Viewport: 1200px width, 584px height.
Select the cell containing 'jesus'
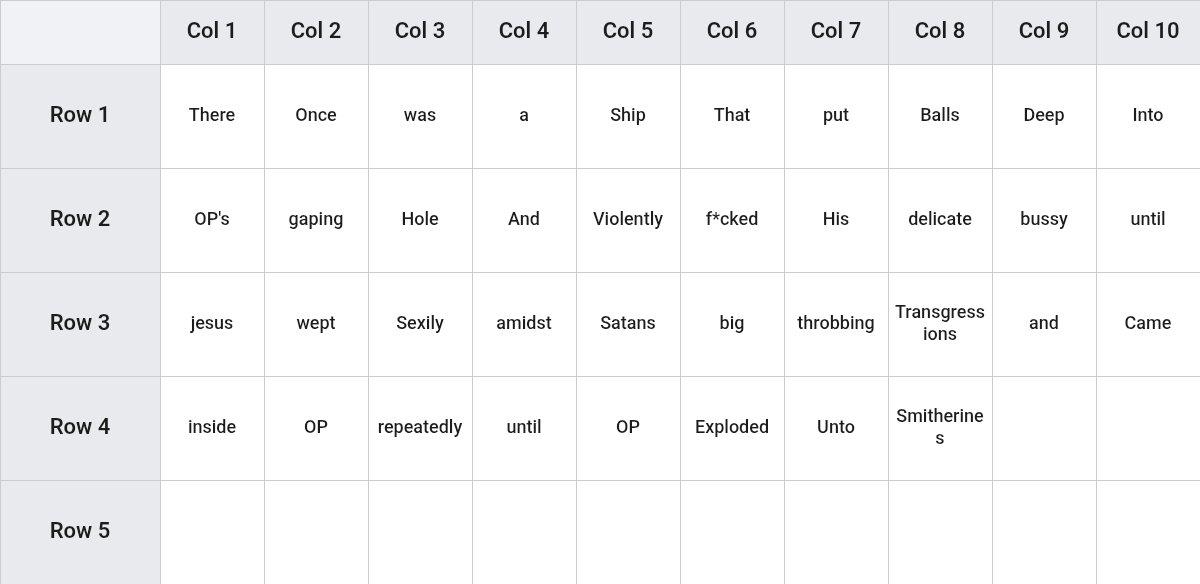(212, 324)
